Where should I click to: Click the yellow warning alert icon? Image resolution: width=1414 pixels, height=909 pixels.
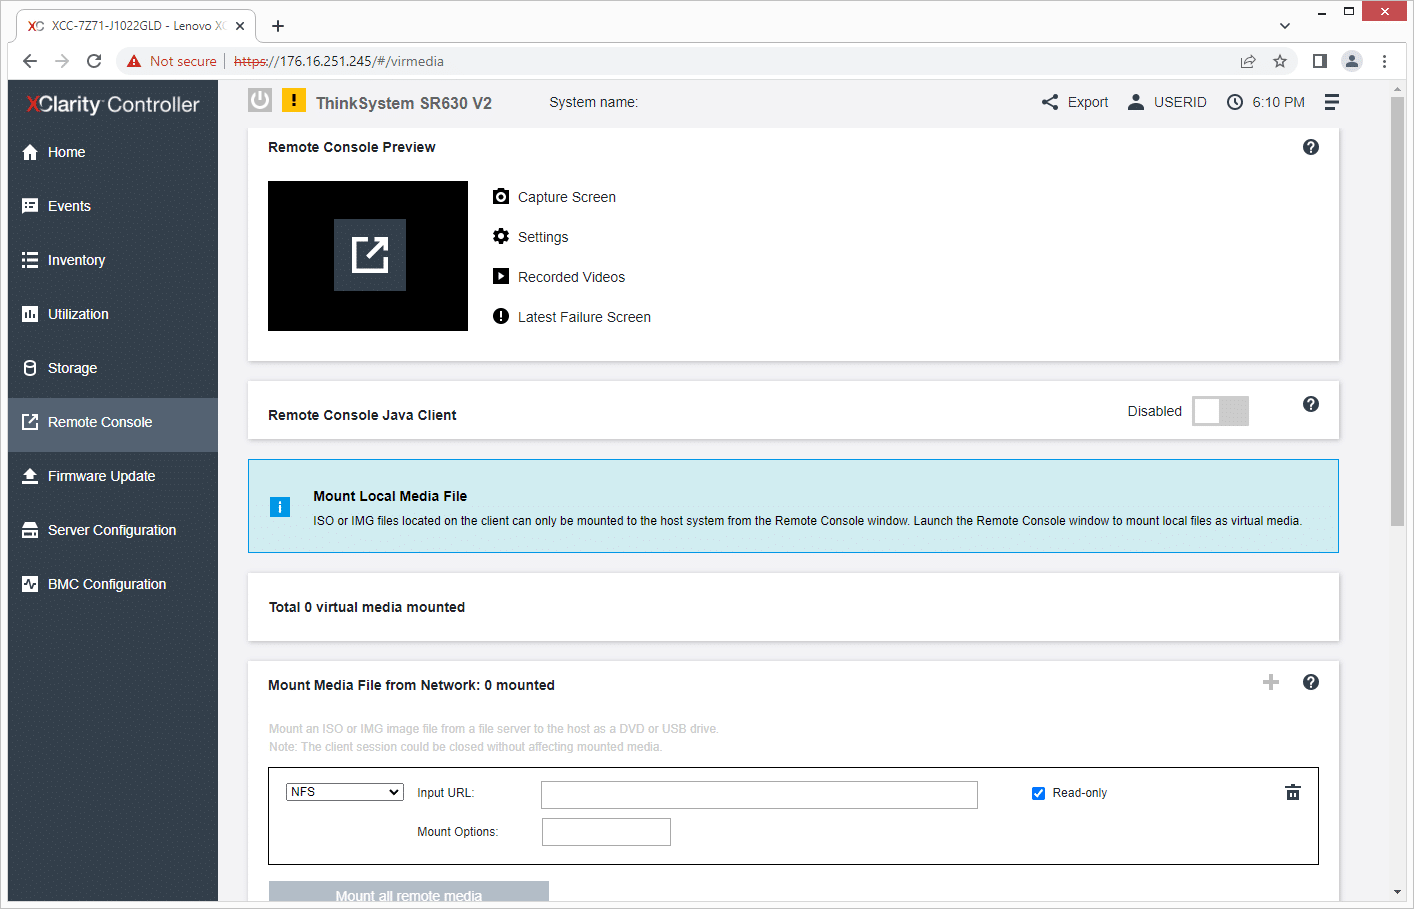[x=294, y=100]
